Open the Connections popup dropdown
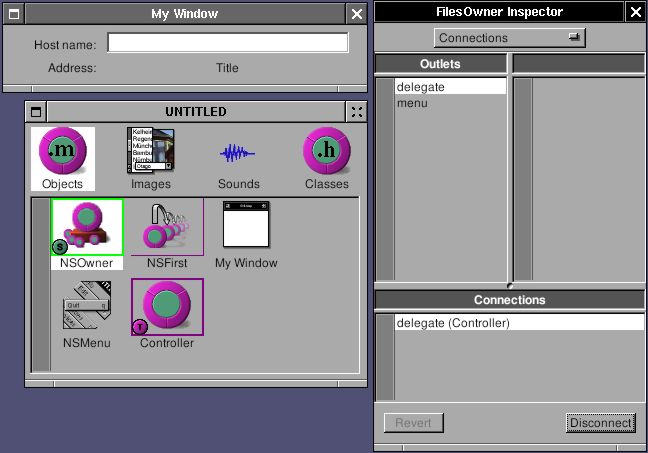 pos(509,38)
